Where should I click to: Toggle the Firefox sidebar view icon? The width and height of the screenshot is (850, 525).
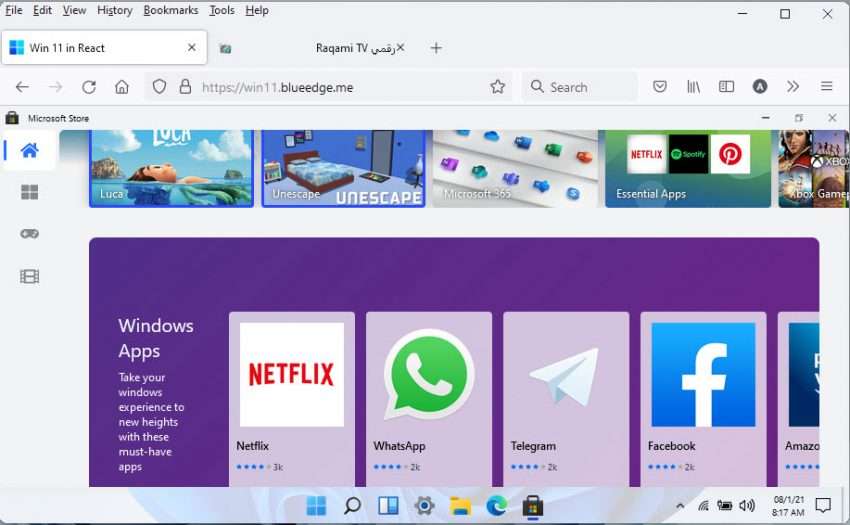pyautogui.click(x=726, y=86)
